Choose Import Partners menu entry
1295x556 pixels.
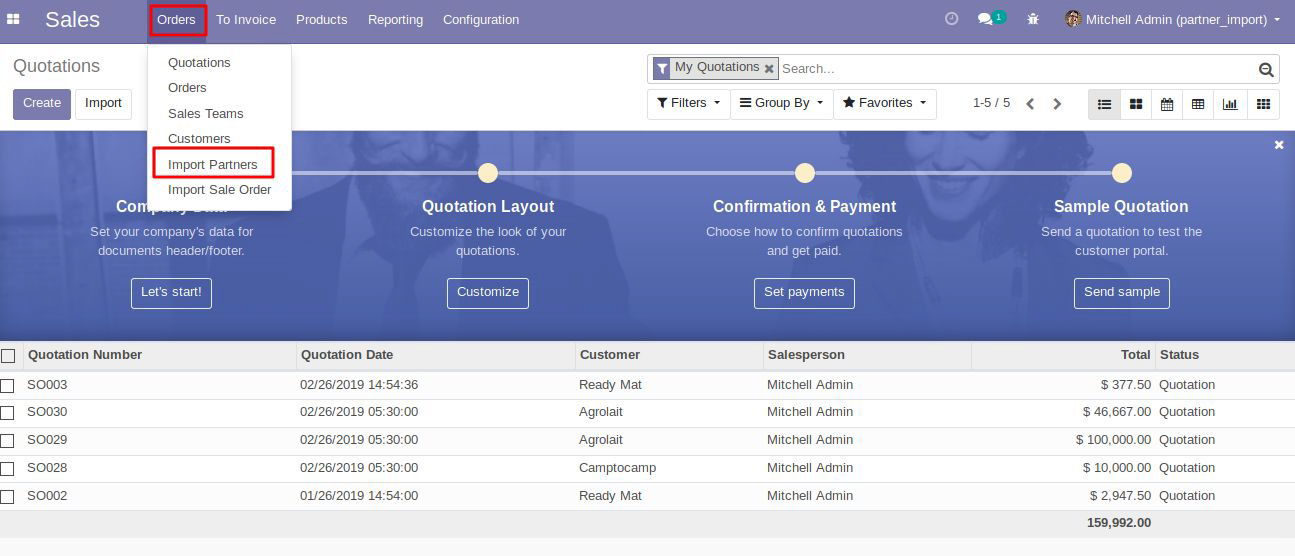point(213,164)
